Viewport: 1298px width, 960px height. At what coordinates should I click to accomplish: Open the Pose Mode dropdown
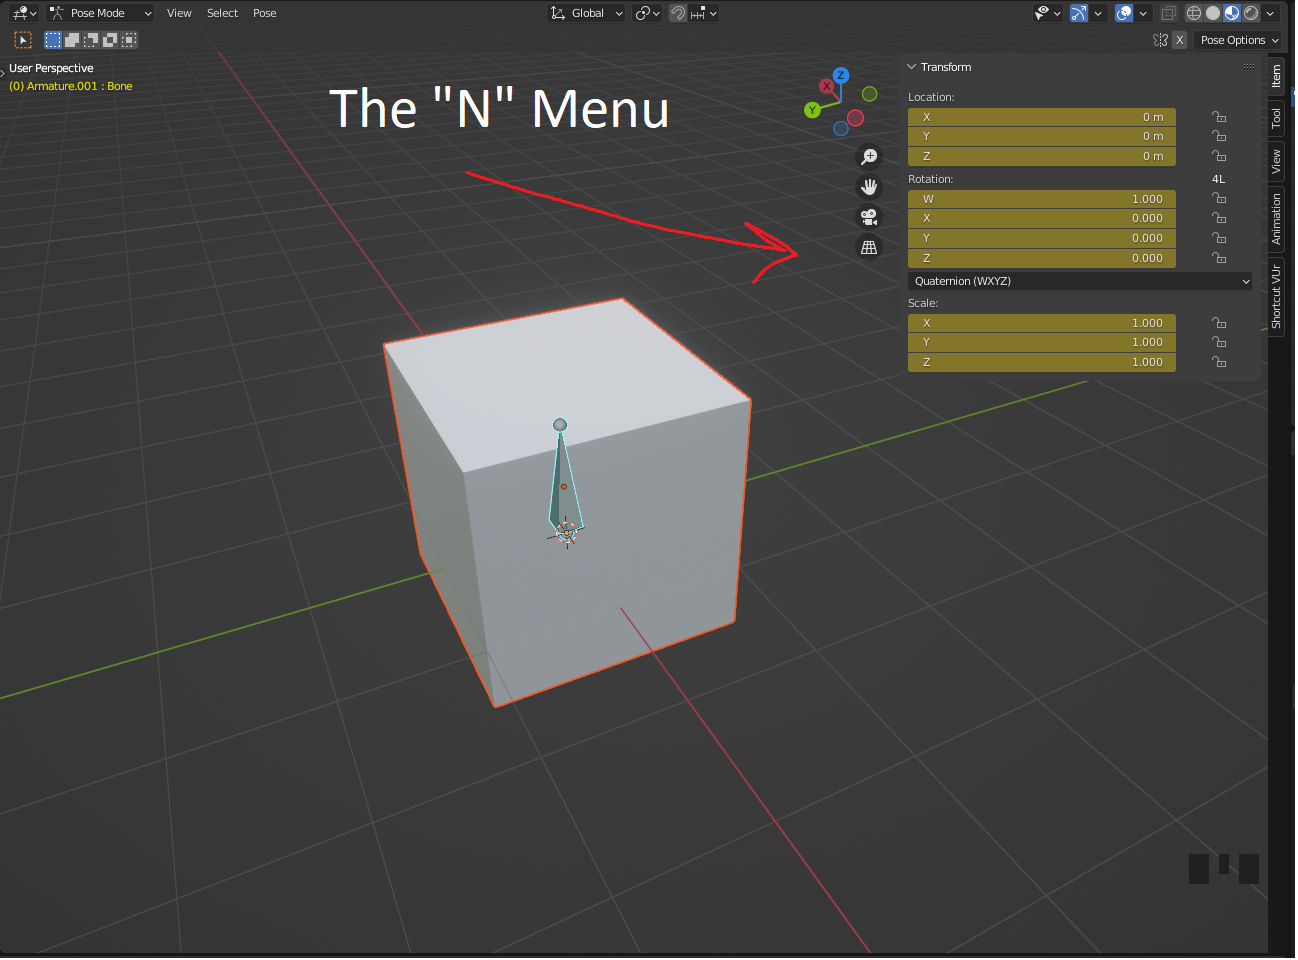(100, 13)
